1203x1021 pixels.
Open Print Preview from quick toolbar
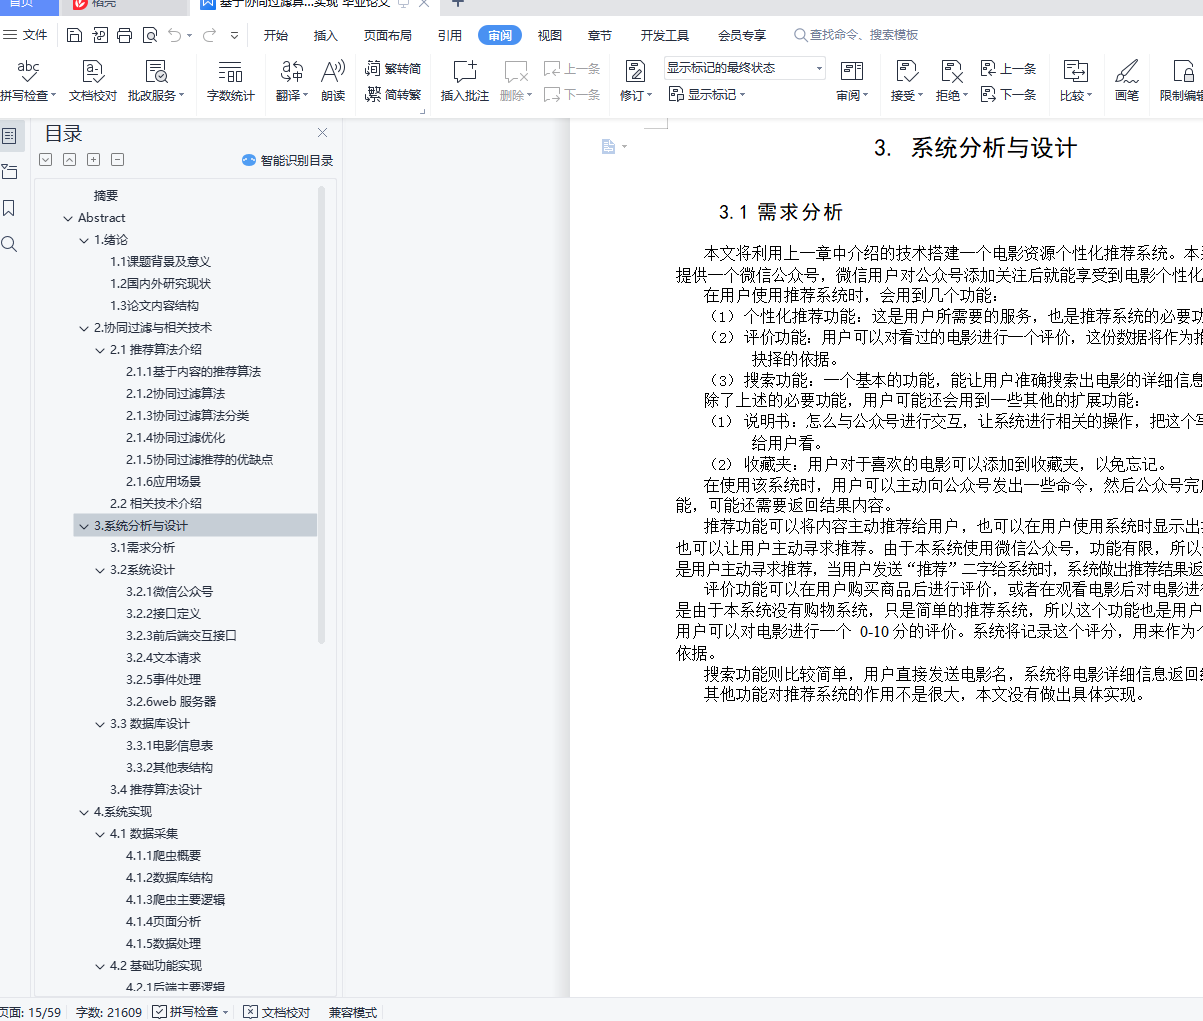[150, 35]
